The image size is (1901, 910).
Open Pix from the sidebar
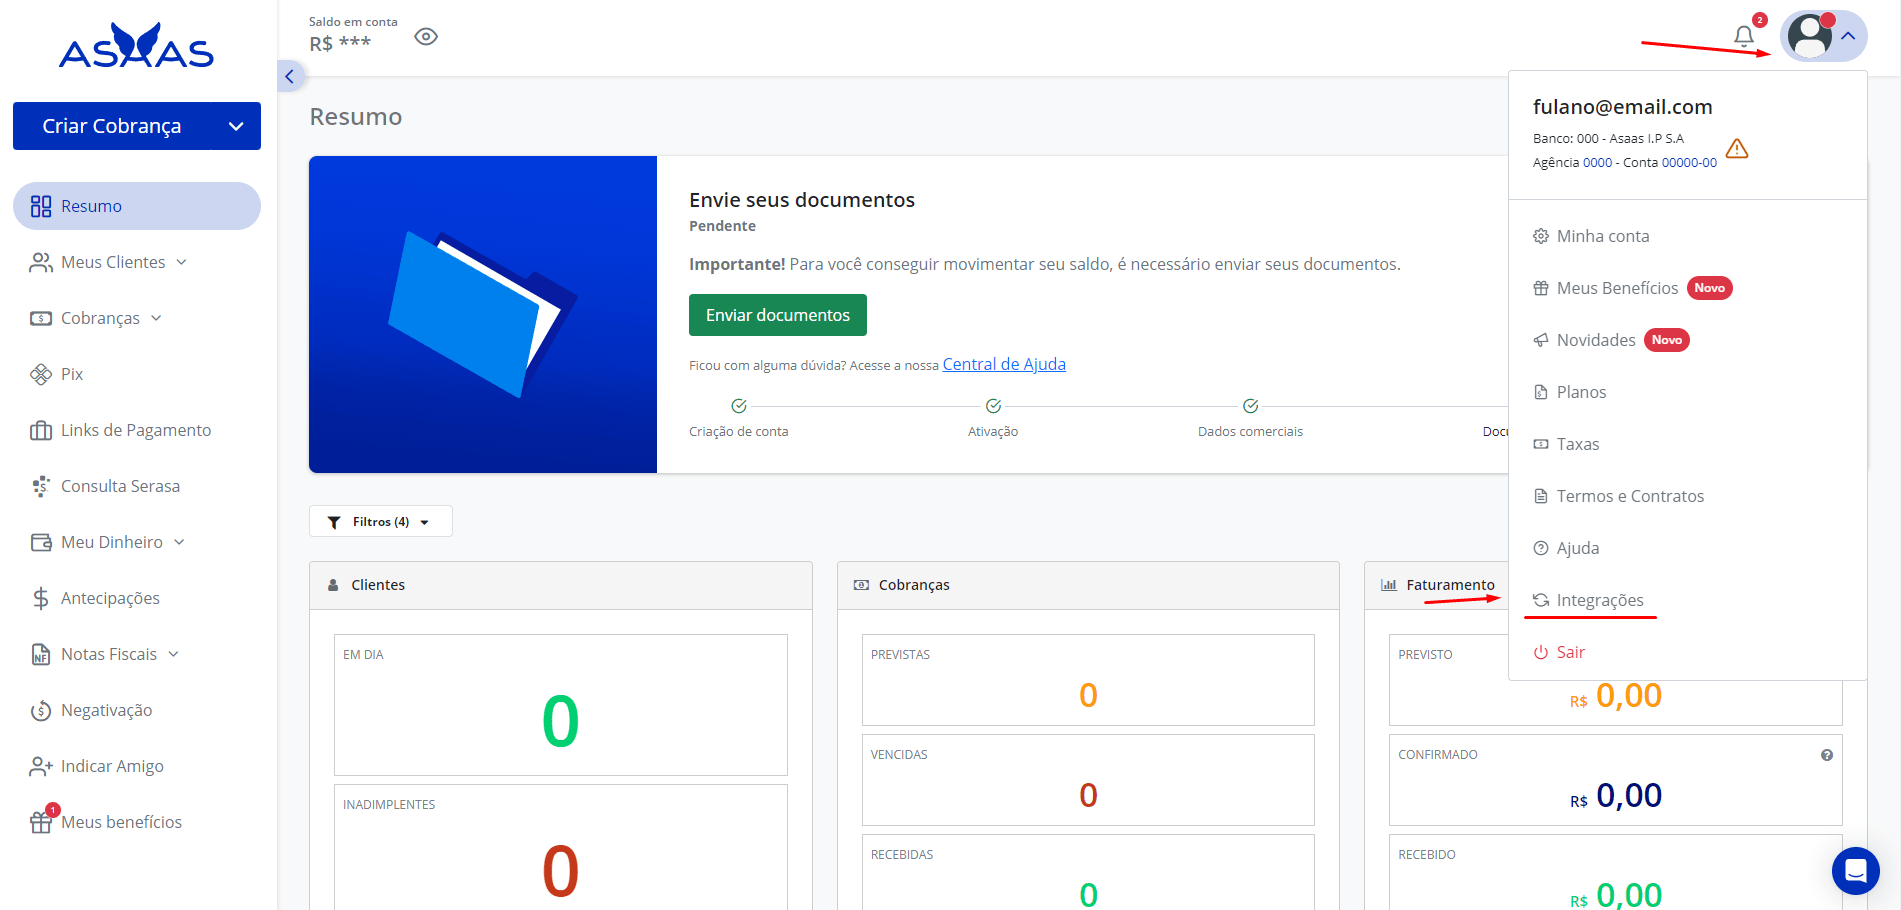coord(71,374)
